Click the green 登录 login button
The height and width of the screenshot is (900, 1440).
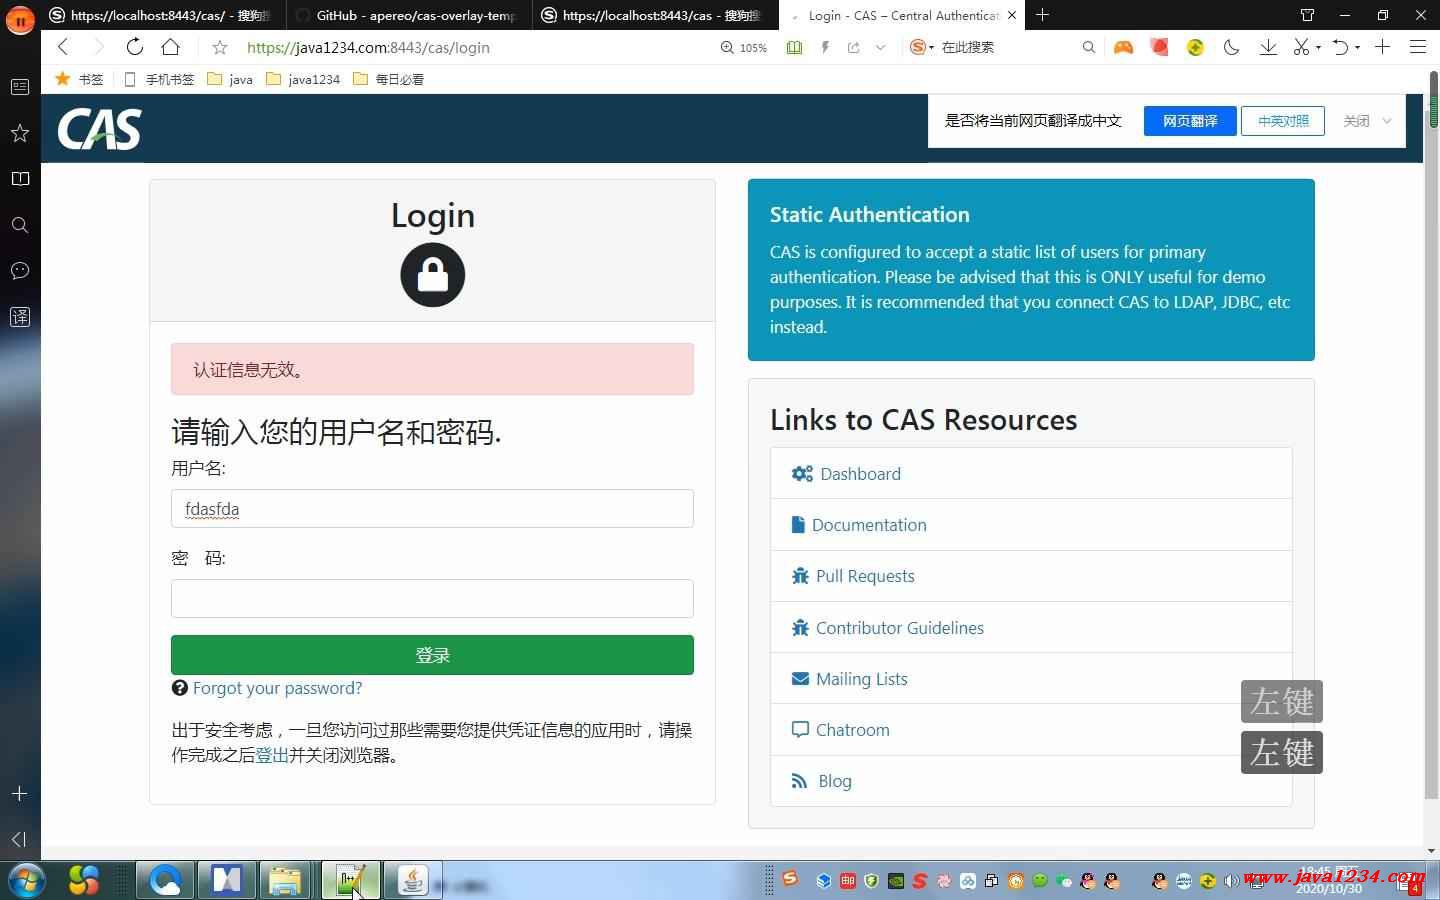(432, 655)
